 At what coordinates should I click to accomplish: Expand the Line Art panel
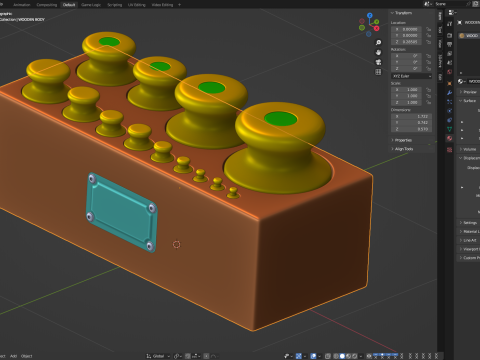click(468, 240)
